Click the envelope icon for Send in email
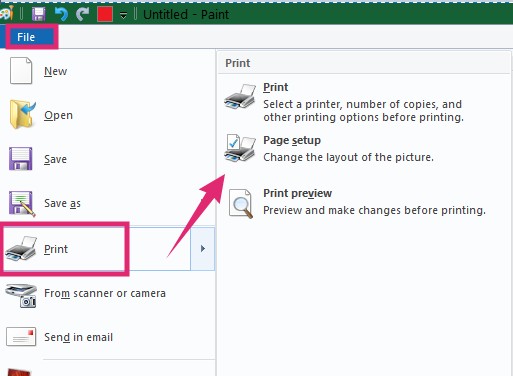Screen dimensions: 513x376 [21, 337]
